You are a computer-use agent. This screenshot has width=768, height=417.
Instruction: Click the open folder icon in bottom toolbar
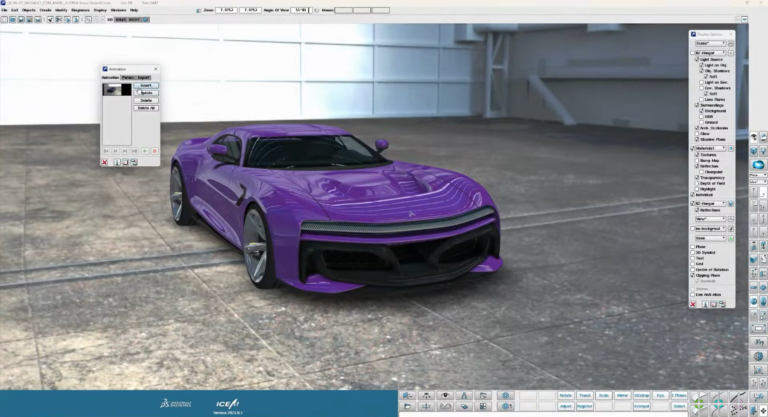pyautogui.click(x=407, y=406)
